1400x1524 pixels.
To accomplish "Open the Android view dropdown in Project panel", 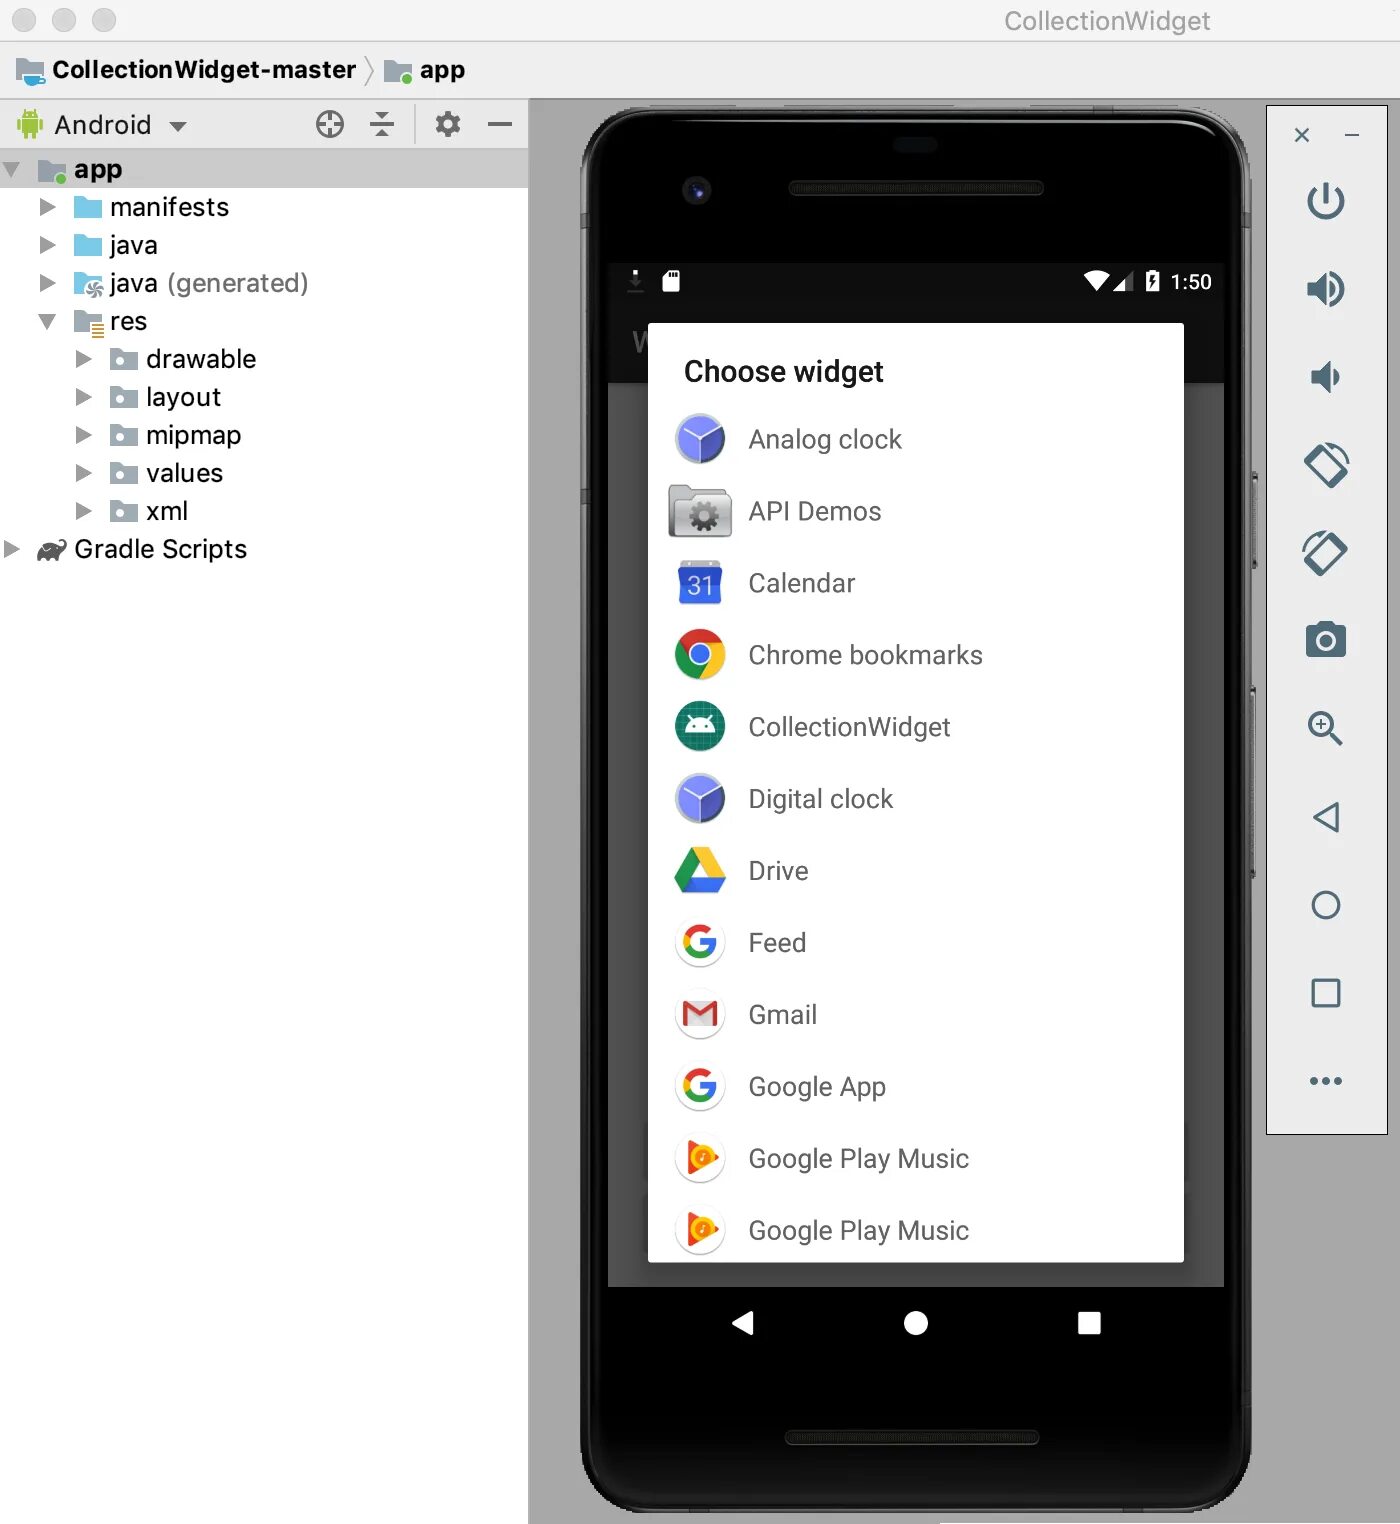I will click(x=102, y=125).
